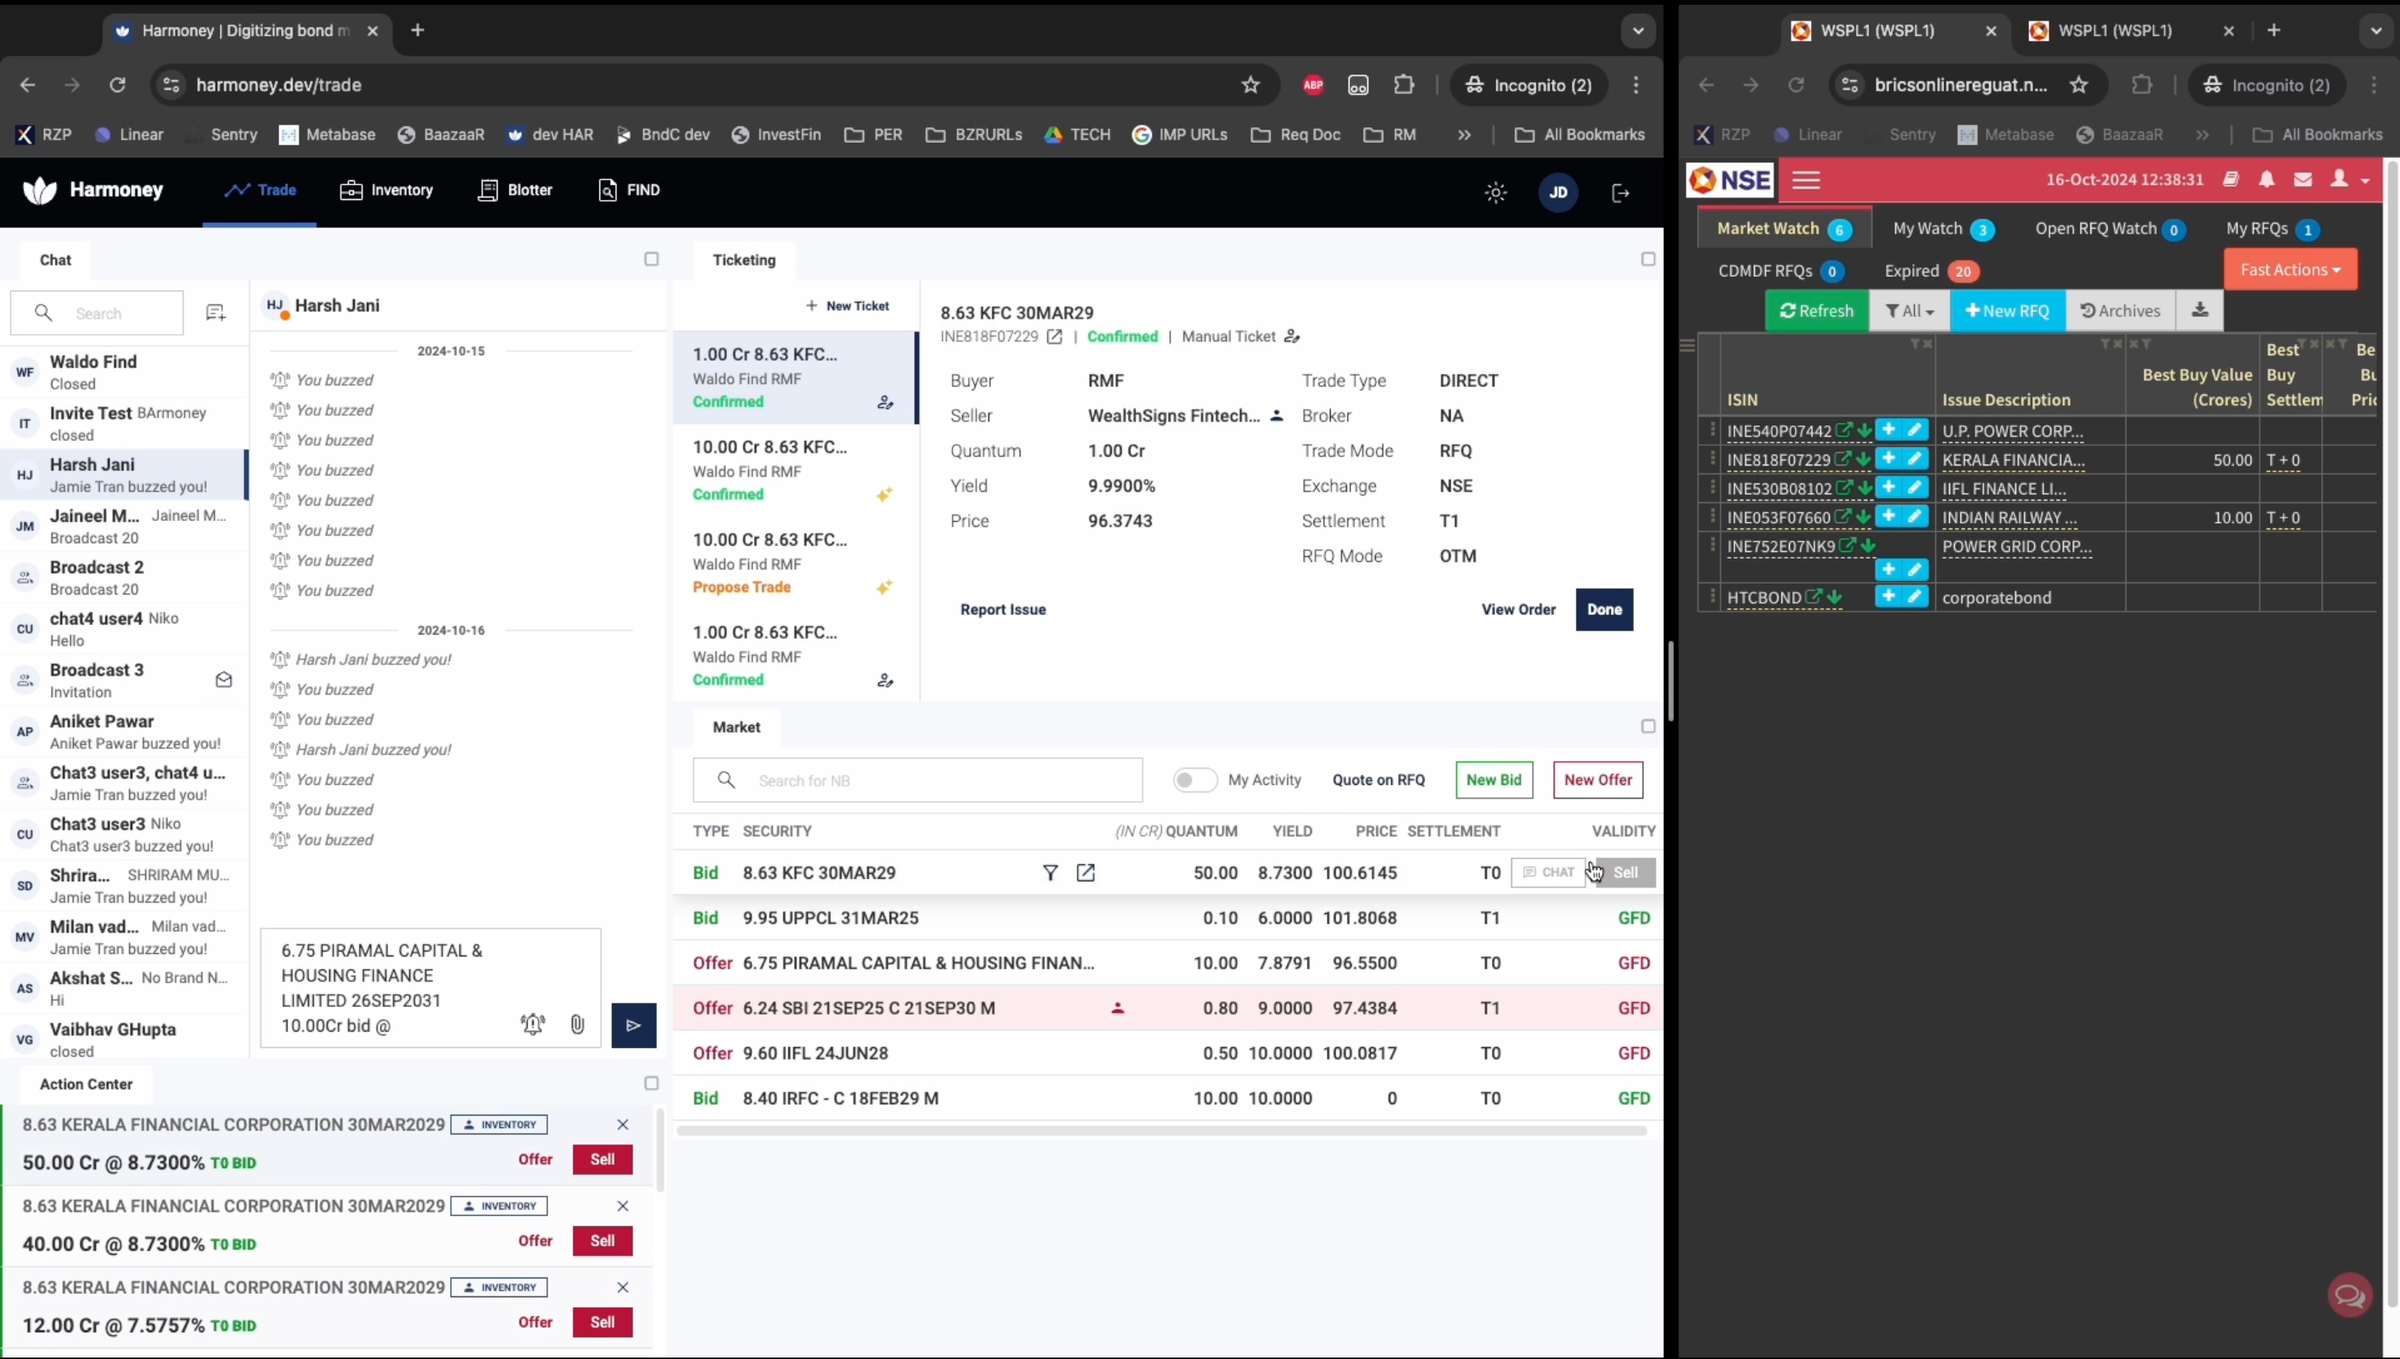
Task: Click New Ticket button
Action: [x=847, y=306]
